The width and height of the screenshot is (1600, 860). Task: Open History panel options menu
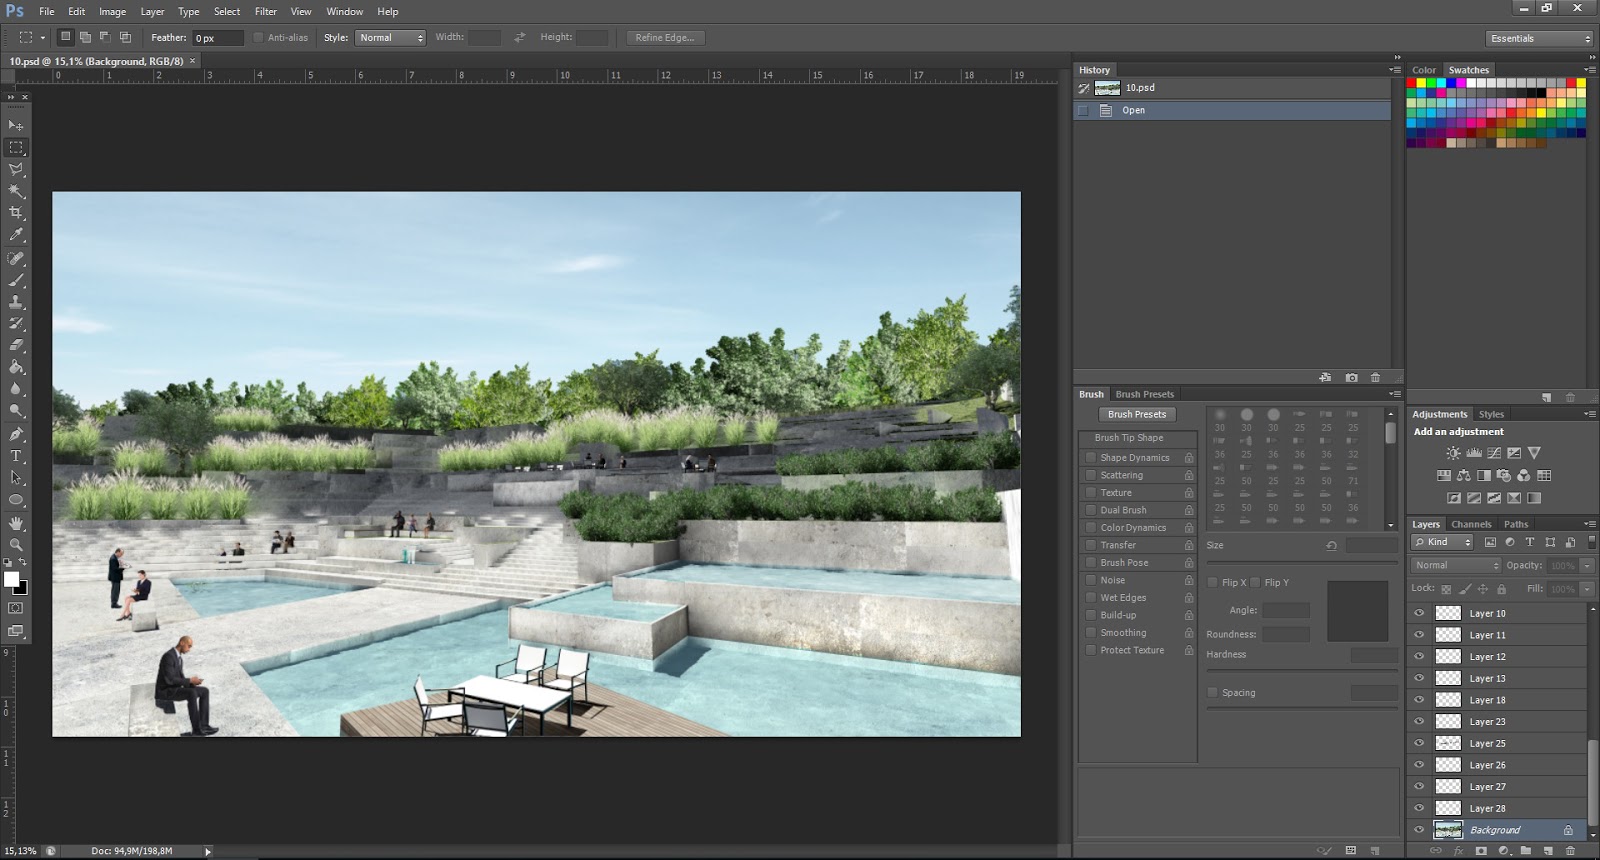tap(1395, 70)
